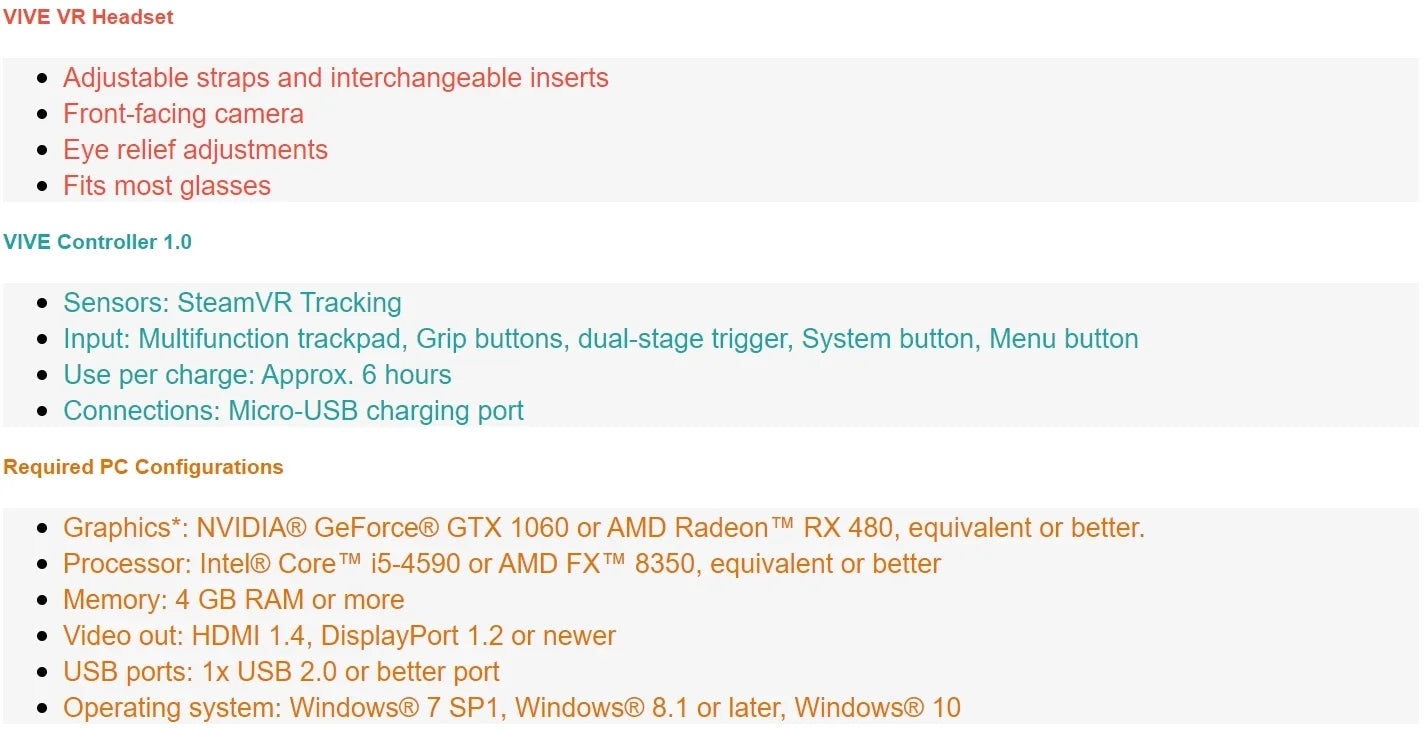Click the Input: Multifunction trackpad line
Viewport: 1426px width, 730px height.
pyautogui.click(x=601, y=339)
